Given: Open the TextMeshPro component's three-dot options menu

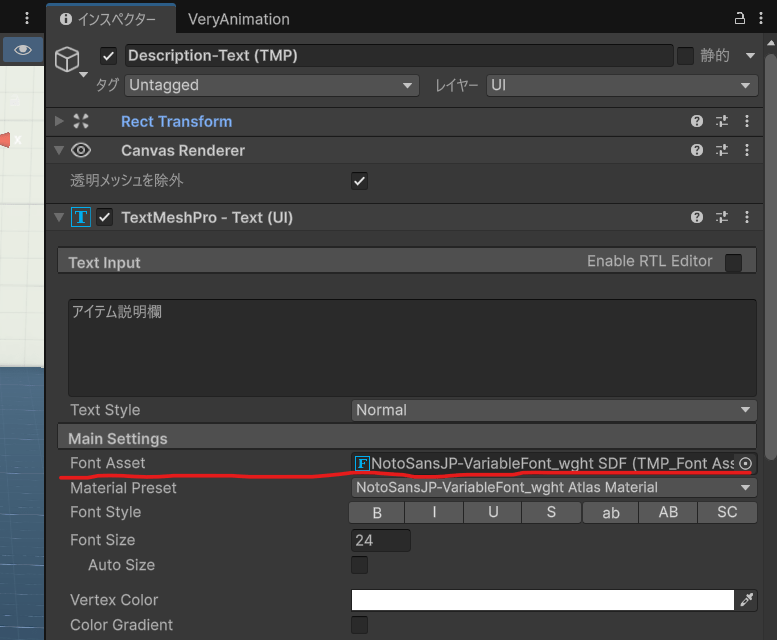Looking at the screenshot, I should tap(747, 217).
